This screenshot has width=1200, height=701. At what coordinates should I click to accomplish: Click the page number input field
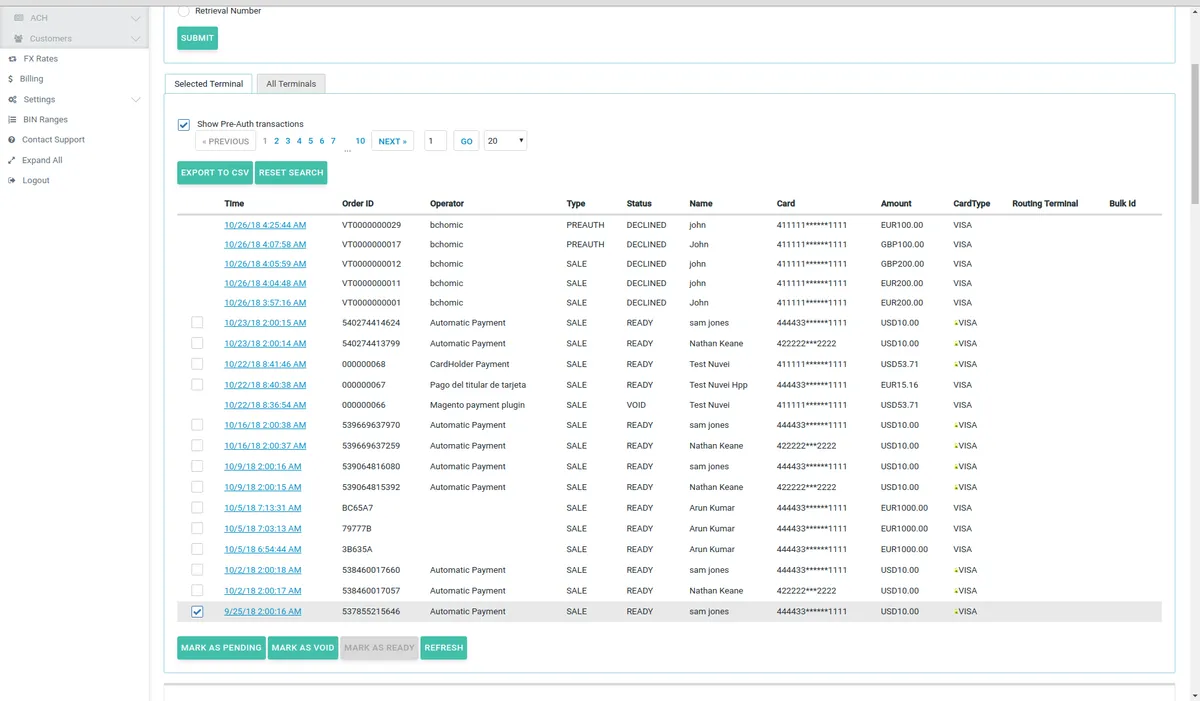(x=435, y=142)
